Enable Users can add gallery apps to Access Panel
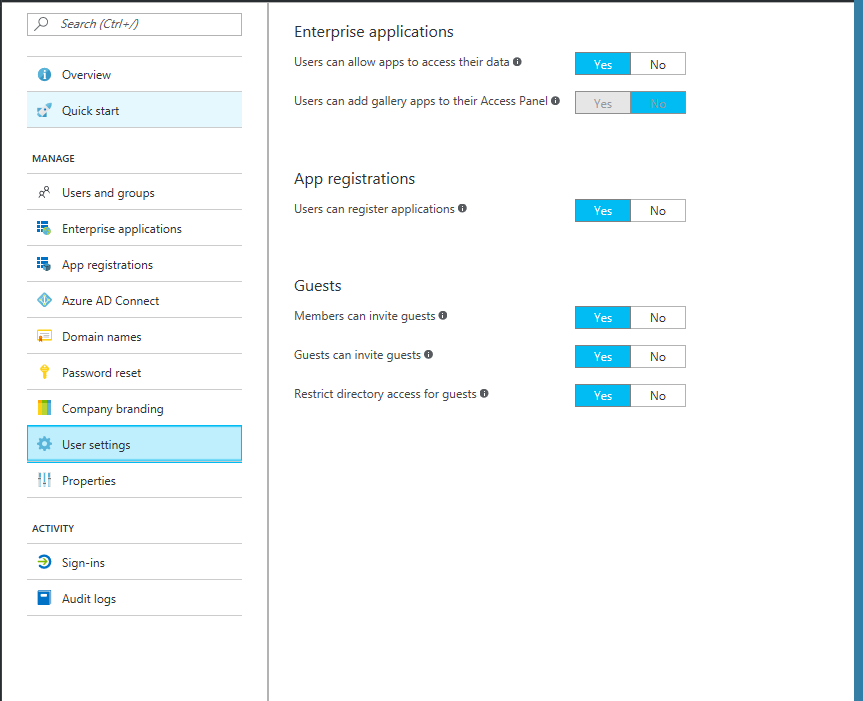The width and height of the screenshot is (863, 701). pyautogui.click(x=602, y=102)
